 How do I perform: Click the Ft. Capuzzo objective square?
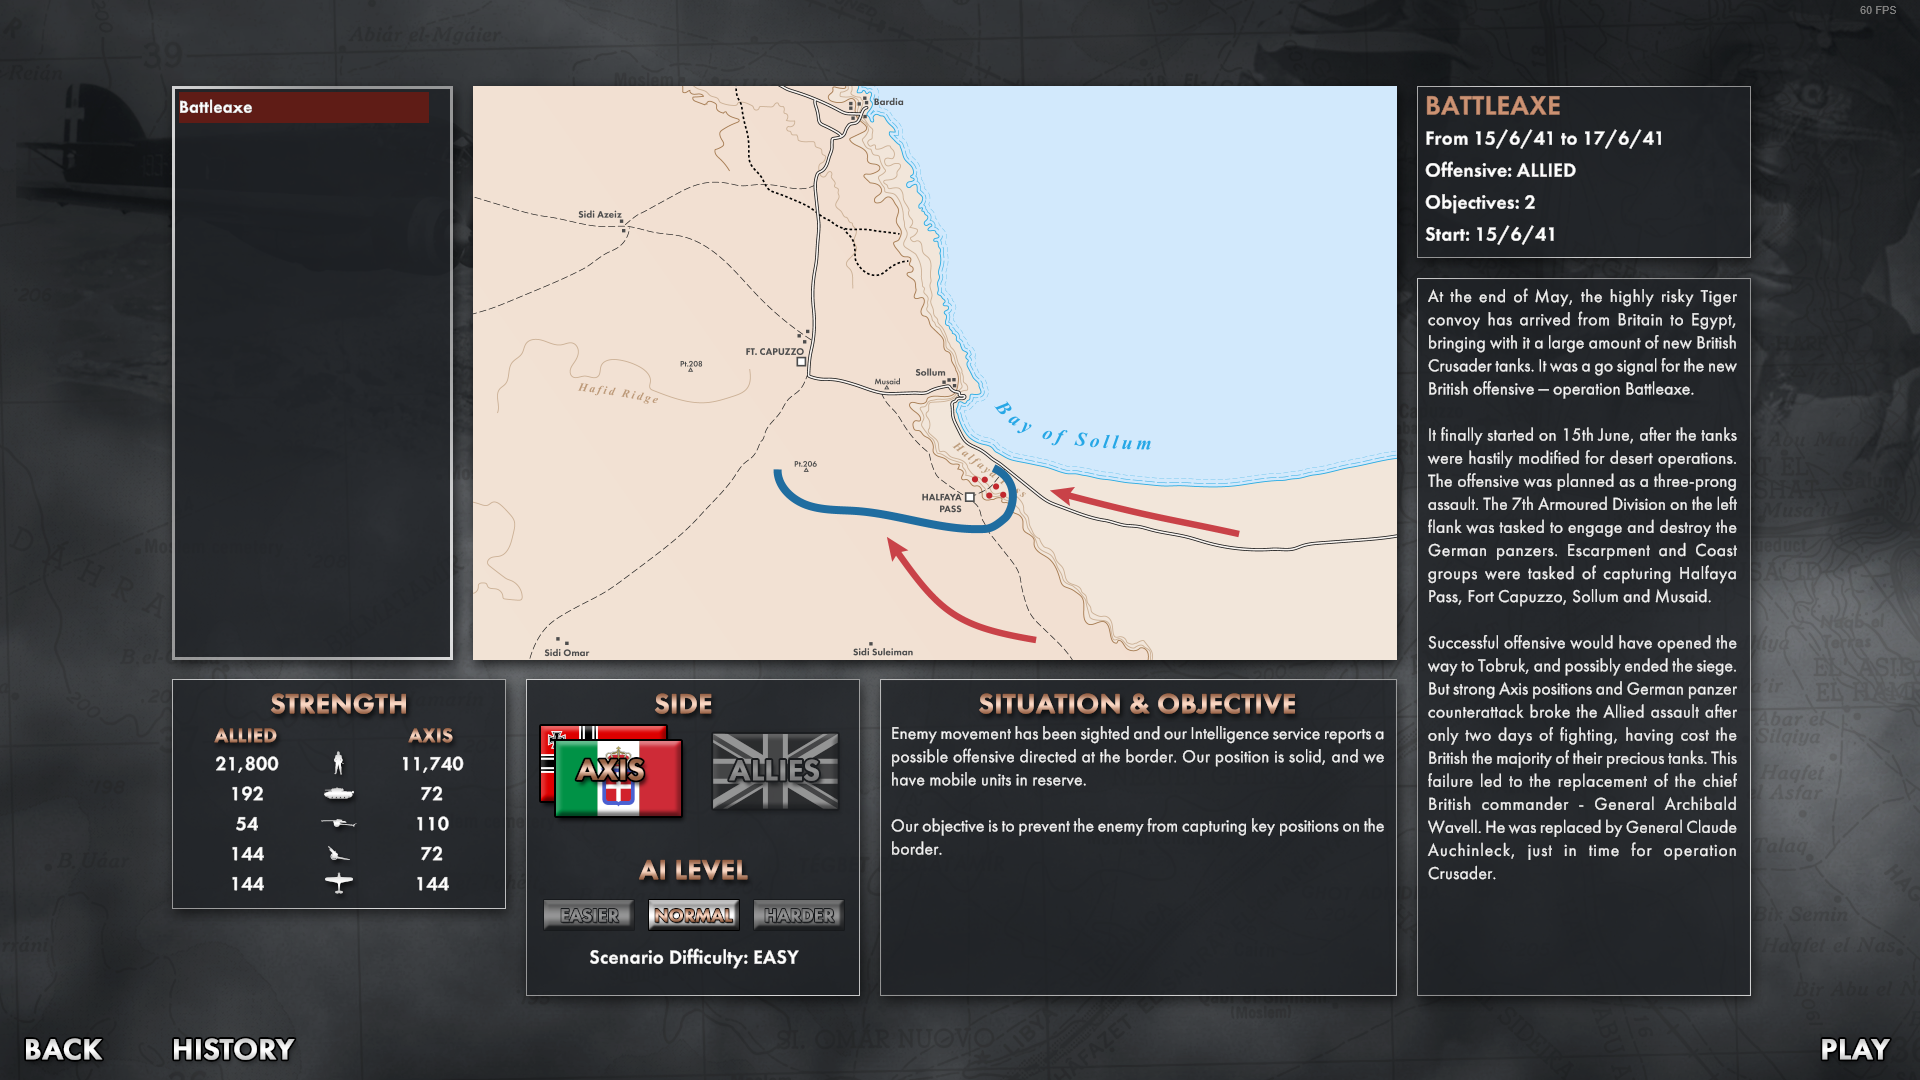[801, 362]
